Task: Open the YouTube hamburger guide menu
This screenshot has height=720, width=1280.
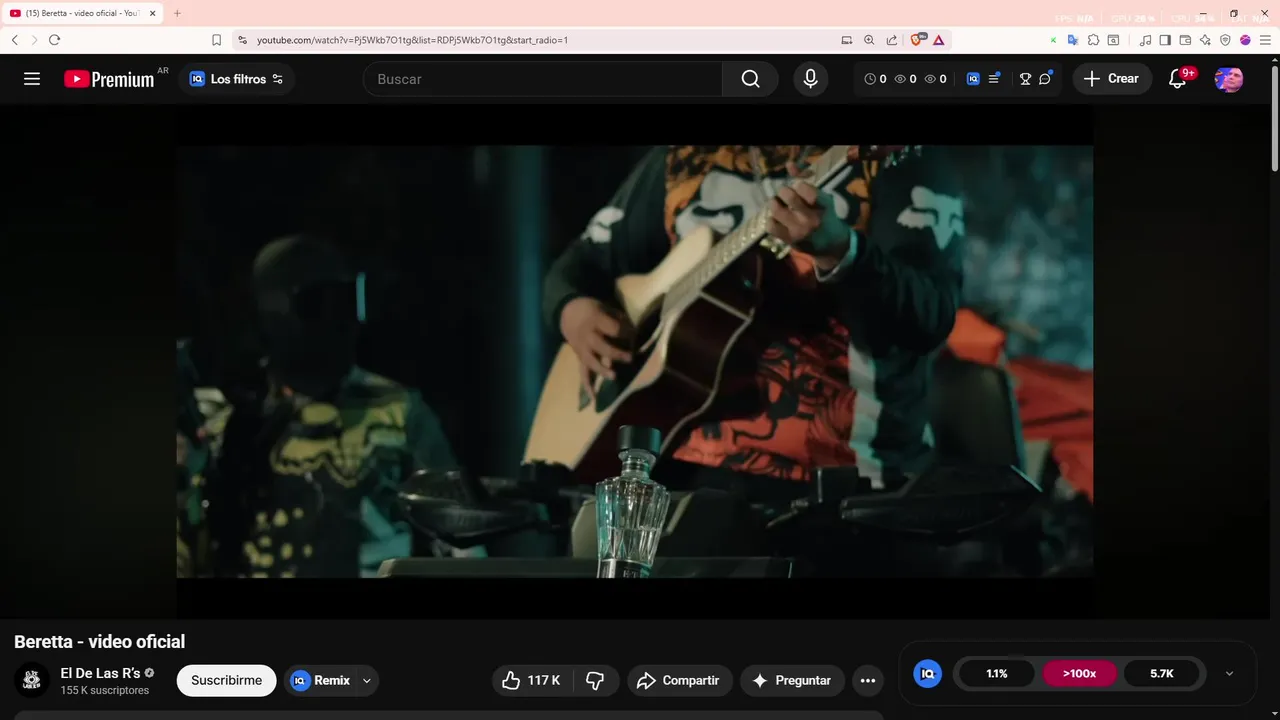Action: pyautogui.click(x=32, y=79)
